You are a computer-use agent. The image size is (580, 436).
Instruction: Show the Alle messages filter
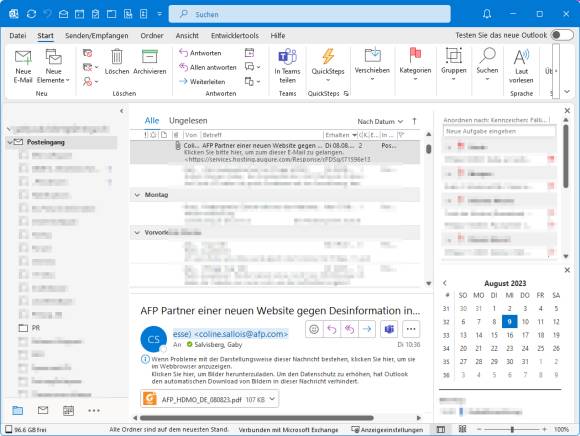[152, 121]
